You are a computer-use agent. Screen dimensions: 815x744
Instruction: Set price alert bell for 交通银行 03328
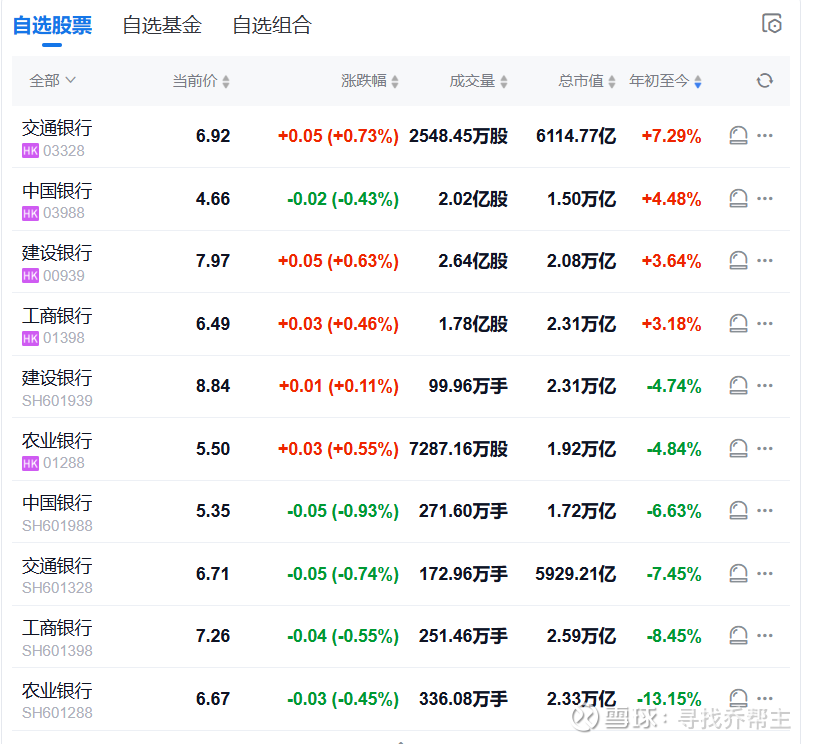click(x=738, y=136)
